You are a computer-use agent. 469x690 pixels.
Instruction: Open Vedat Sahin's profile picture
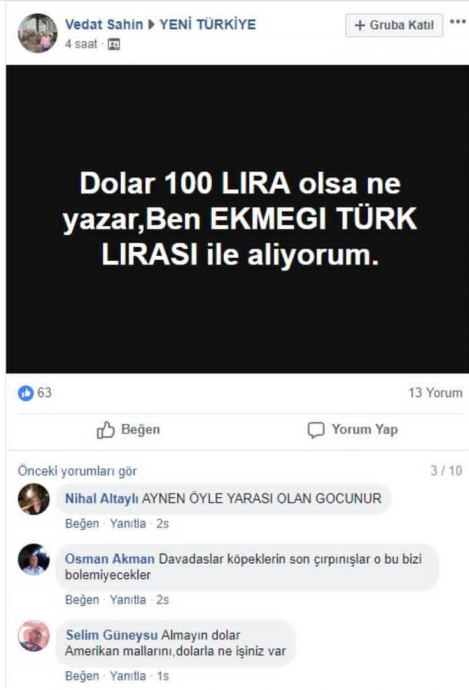[37, 33]
